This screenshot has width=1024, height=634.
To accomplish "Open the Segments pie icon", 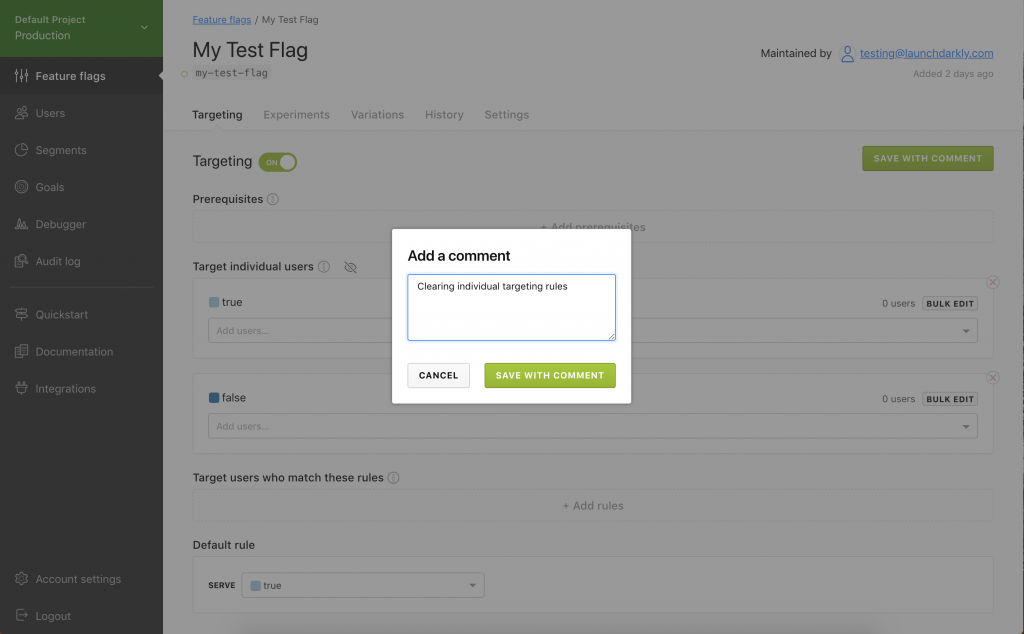I will click(x=22, y=150).
